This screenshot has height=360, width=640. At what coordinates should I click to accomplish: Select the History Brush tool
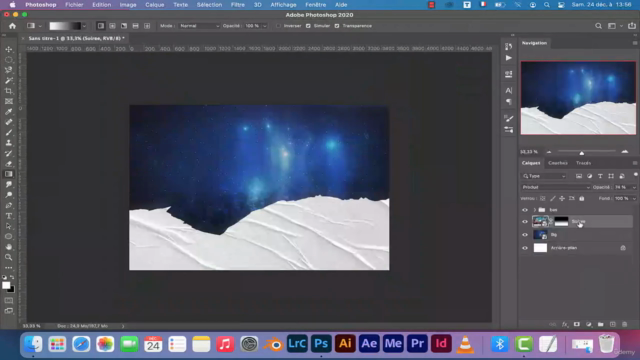[x=9, y=153]
